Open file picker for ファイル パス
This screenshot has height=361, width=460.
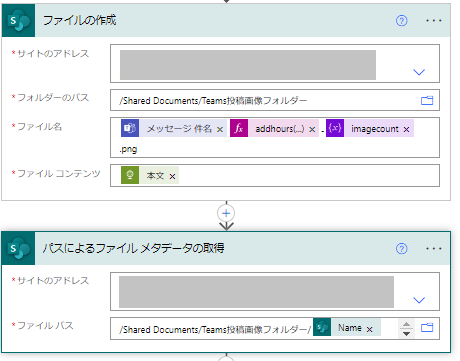pyautogui.click(x=427, y=328)
